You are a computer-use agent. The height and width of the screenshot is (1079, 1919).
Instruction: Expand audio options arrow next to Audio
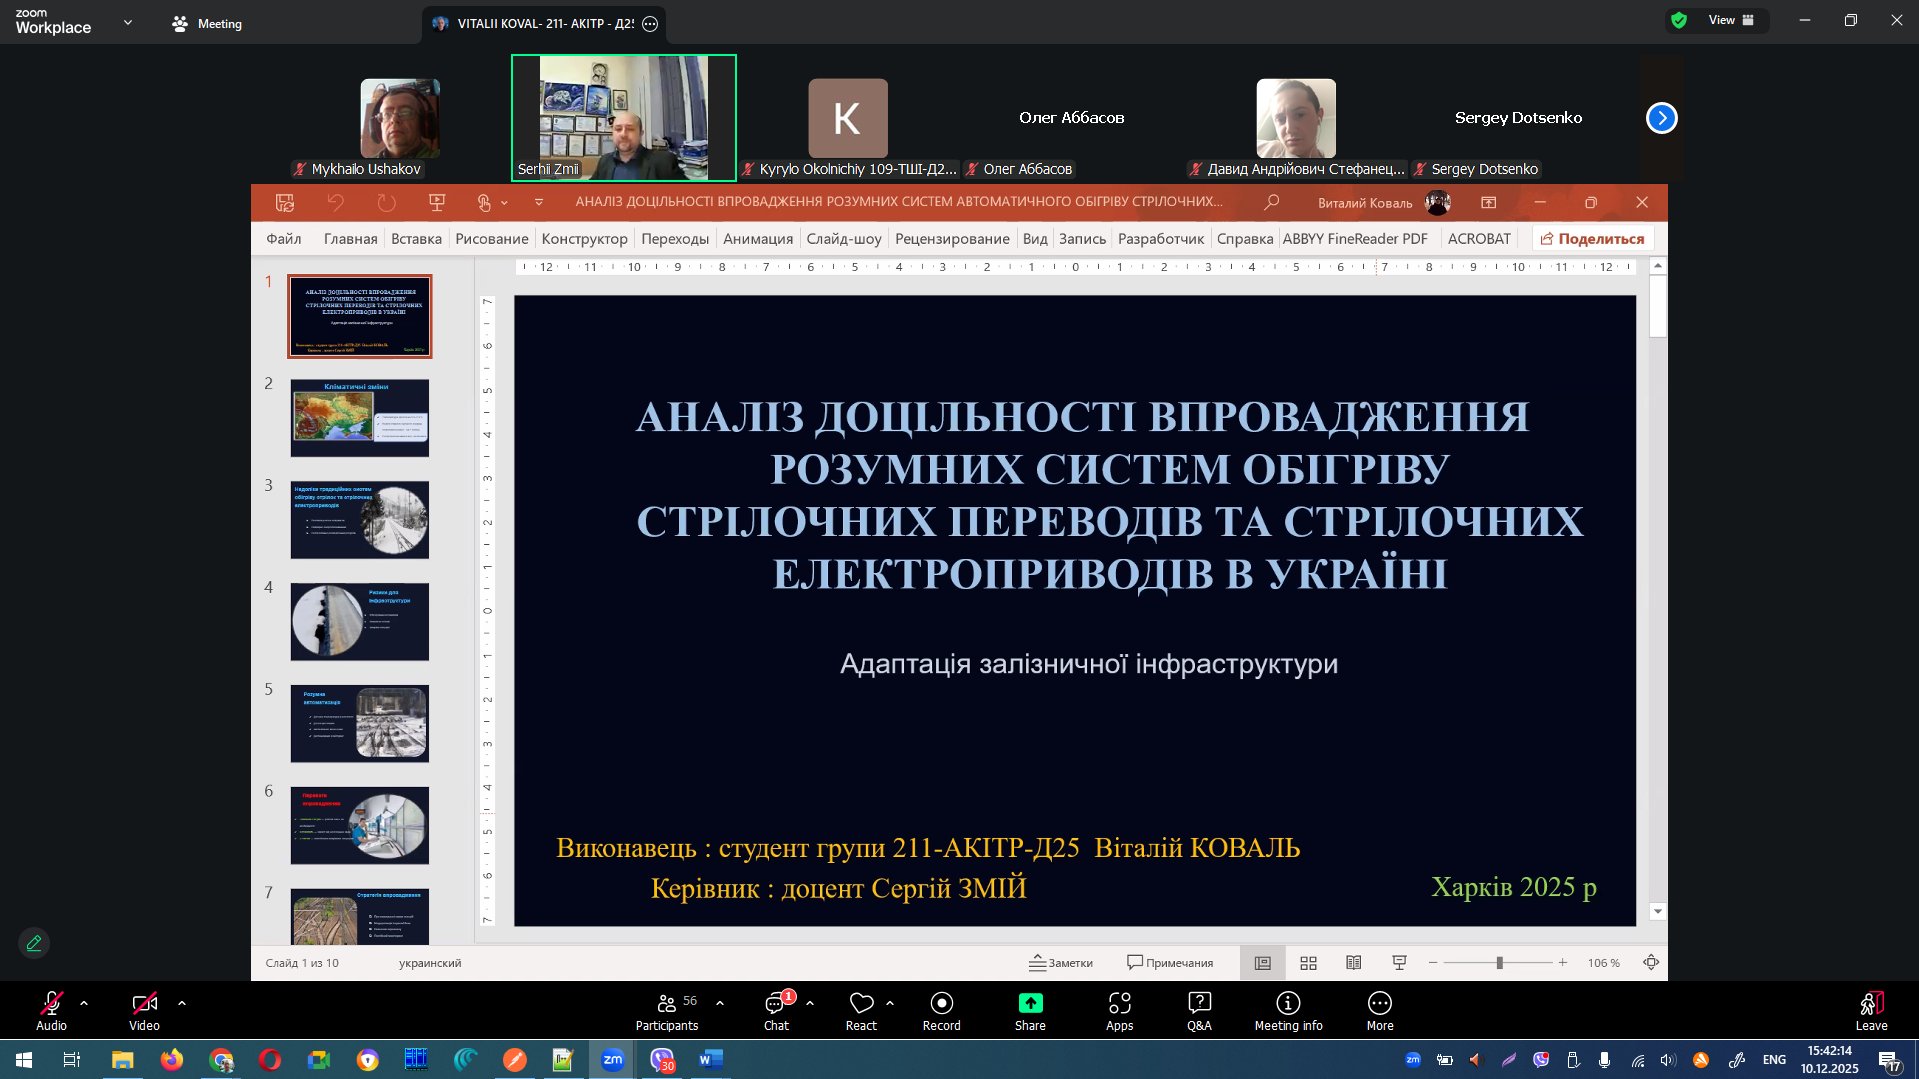[x=84, y=1002]
